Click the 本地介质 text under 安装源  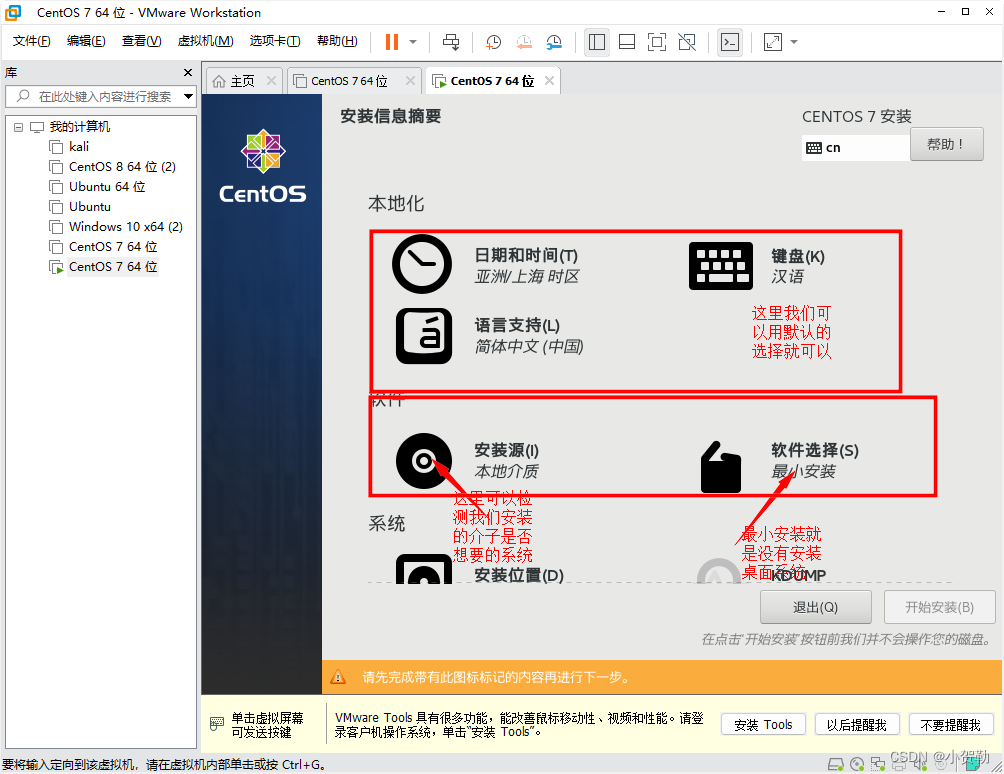pos(506,472)
